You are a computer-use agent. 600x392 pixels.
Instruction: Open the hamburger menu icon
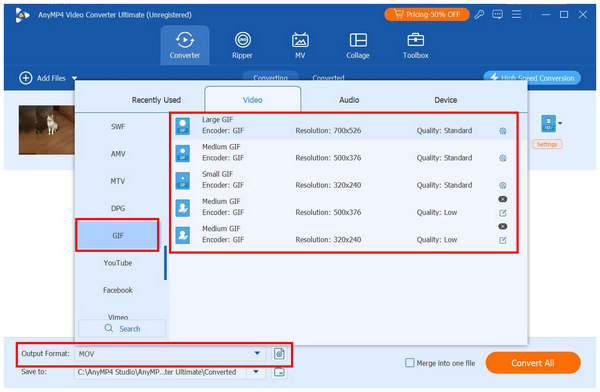pos(517,15)
